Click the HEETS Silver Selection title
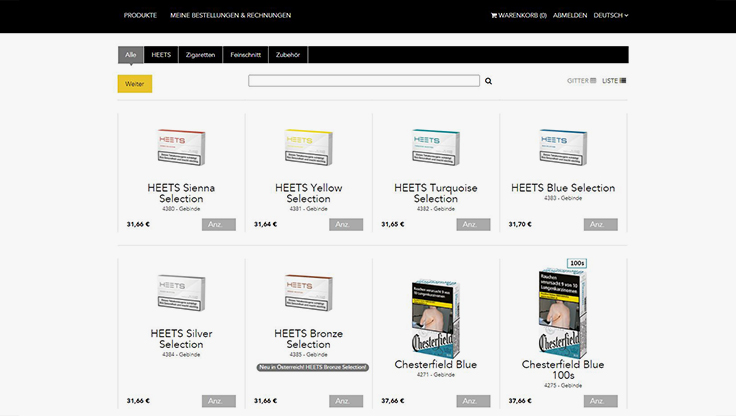Viewport: 736px width, 416px height. coord(181,339)
